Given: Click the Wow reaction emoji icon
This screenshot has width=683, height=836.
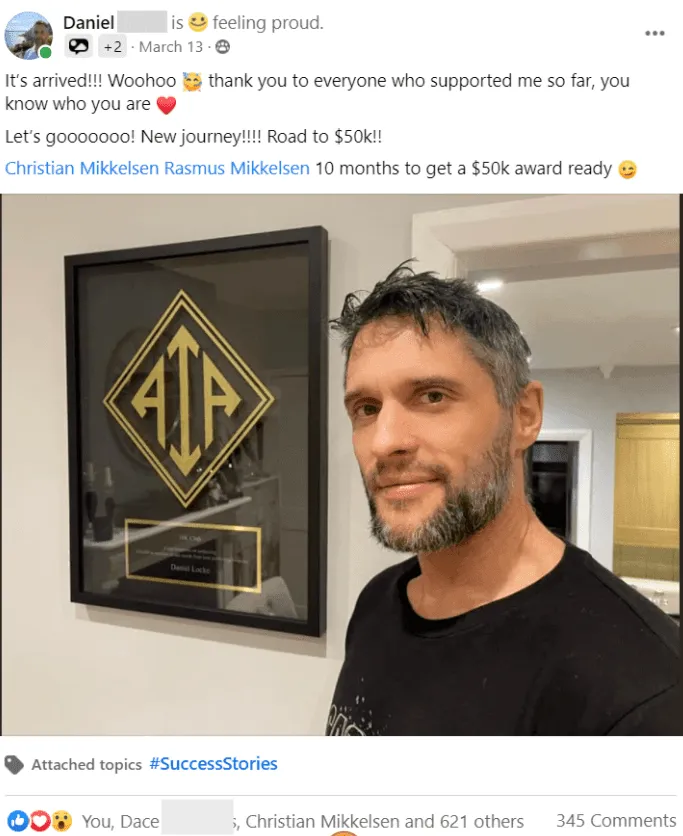Looking at the screenshot, I should pos(61,821).
